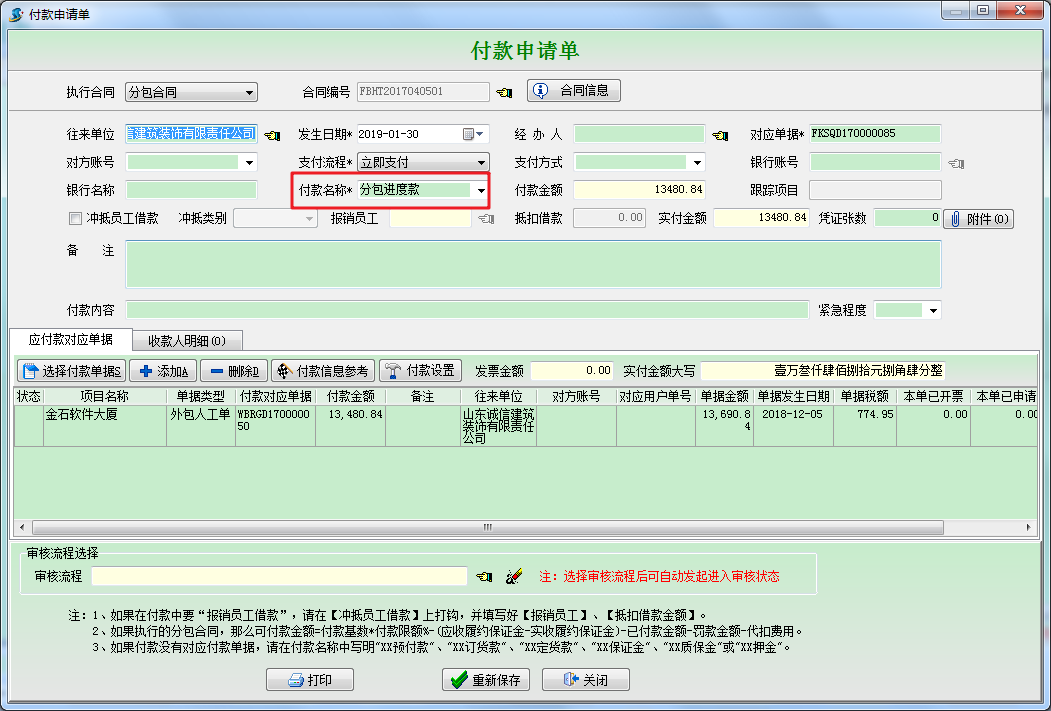Select the 山东诚信建筑装饰有限责任公司 cell
This screenshot has width=1051, height=711.
click(499, 425)
